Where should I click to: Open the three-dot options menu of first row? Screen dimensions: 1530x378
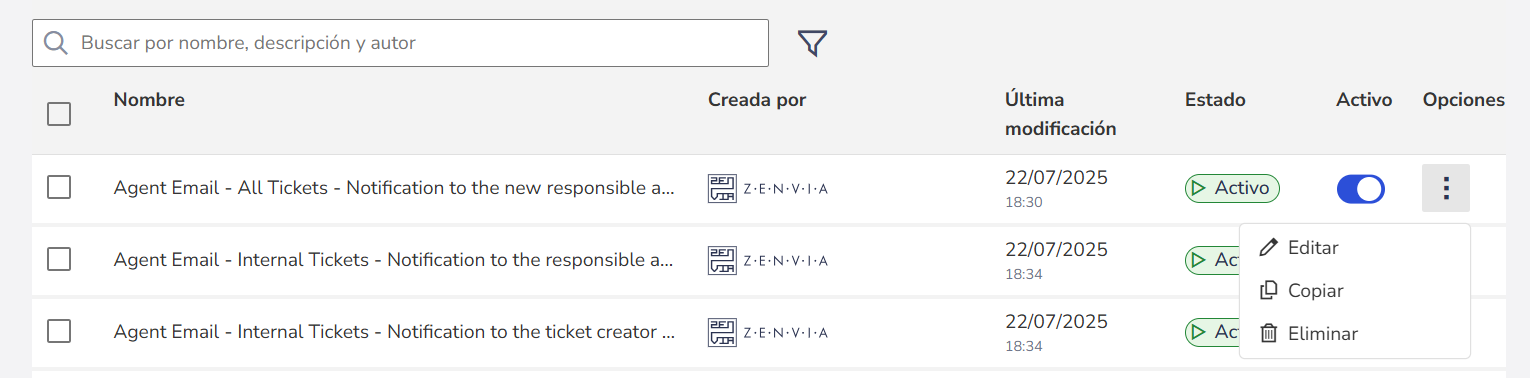click(1446, 188)
